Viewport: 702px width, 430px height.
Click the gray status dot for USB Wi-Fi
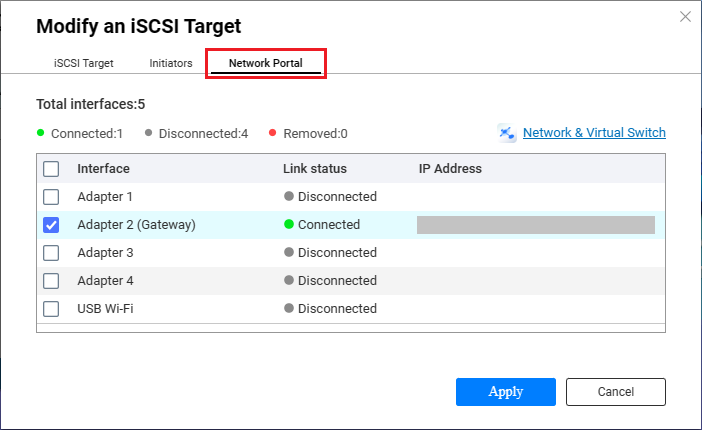(289, 308)
